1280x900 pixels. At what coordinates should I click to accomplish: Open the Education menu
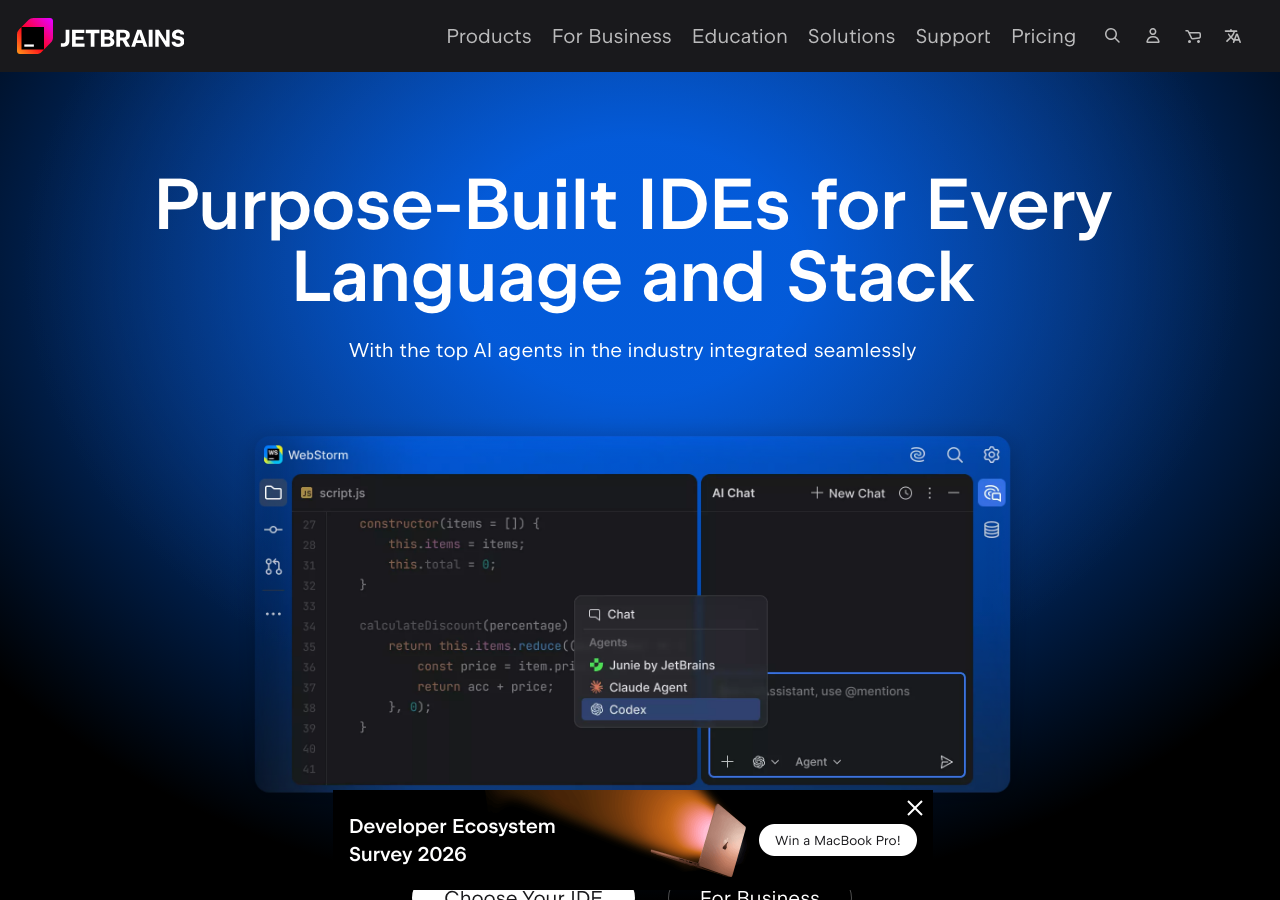point(740,36)
